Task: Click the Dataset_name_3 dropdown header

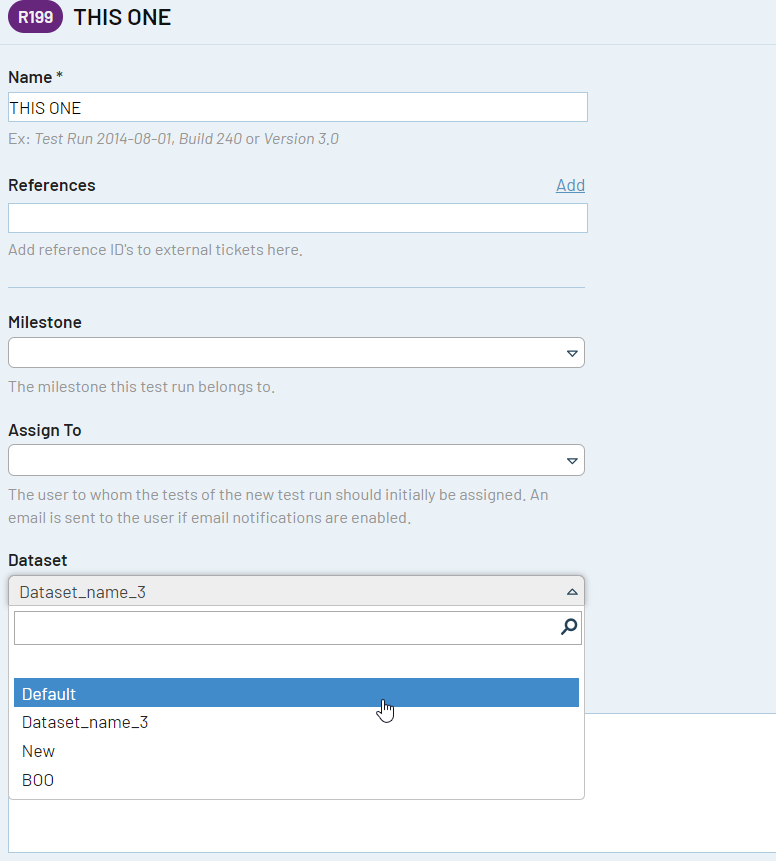Action: [296, 591]
